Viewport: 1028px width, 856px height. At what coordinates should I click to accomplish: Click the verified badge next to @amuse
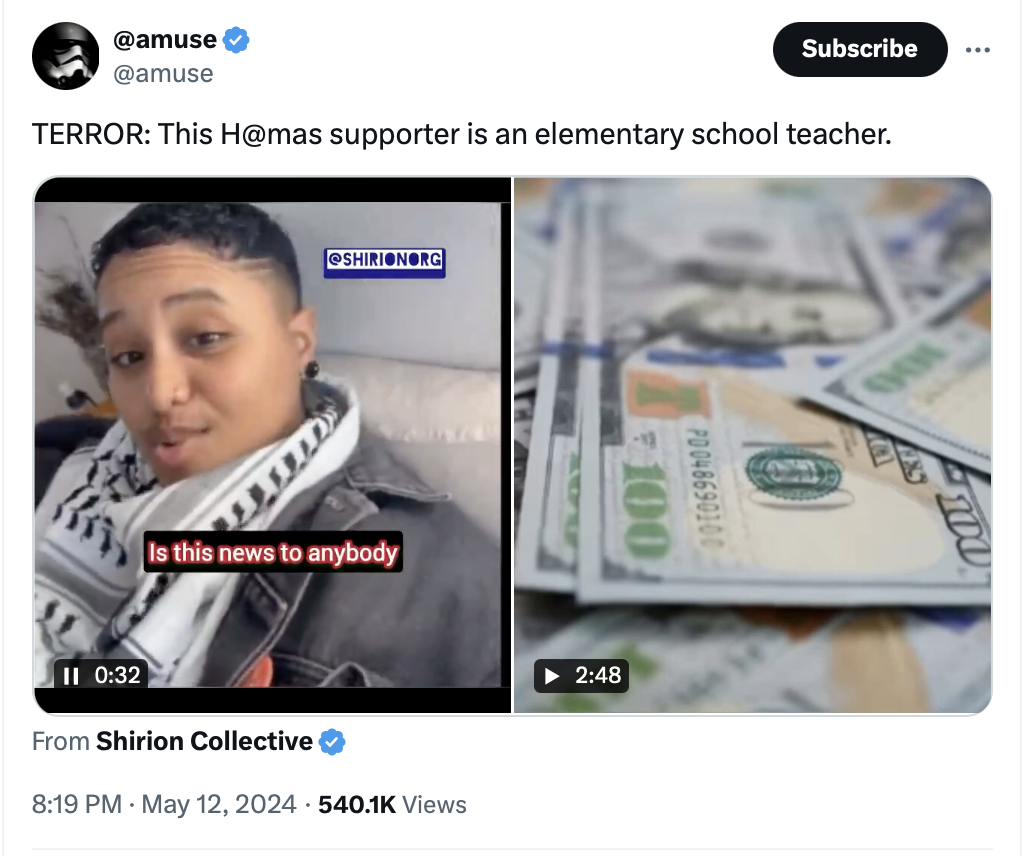pos(236,40)
